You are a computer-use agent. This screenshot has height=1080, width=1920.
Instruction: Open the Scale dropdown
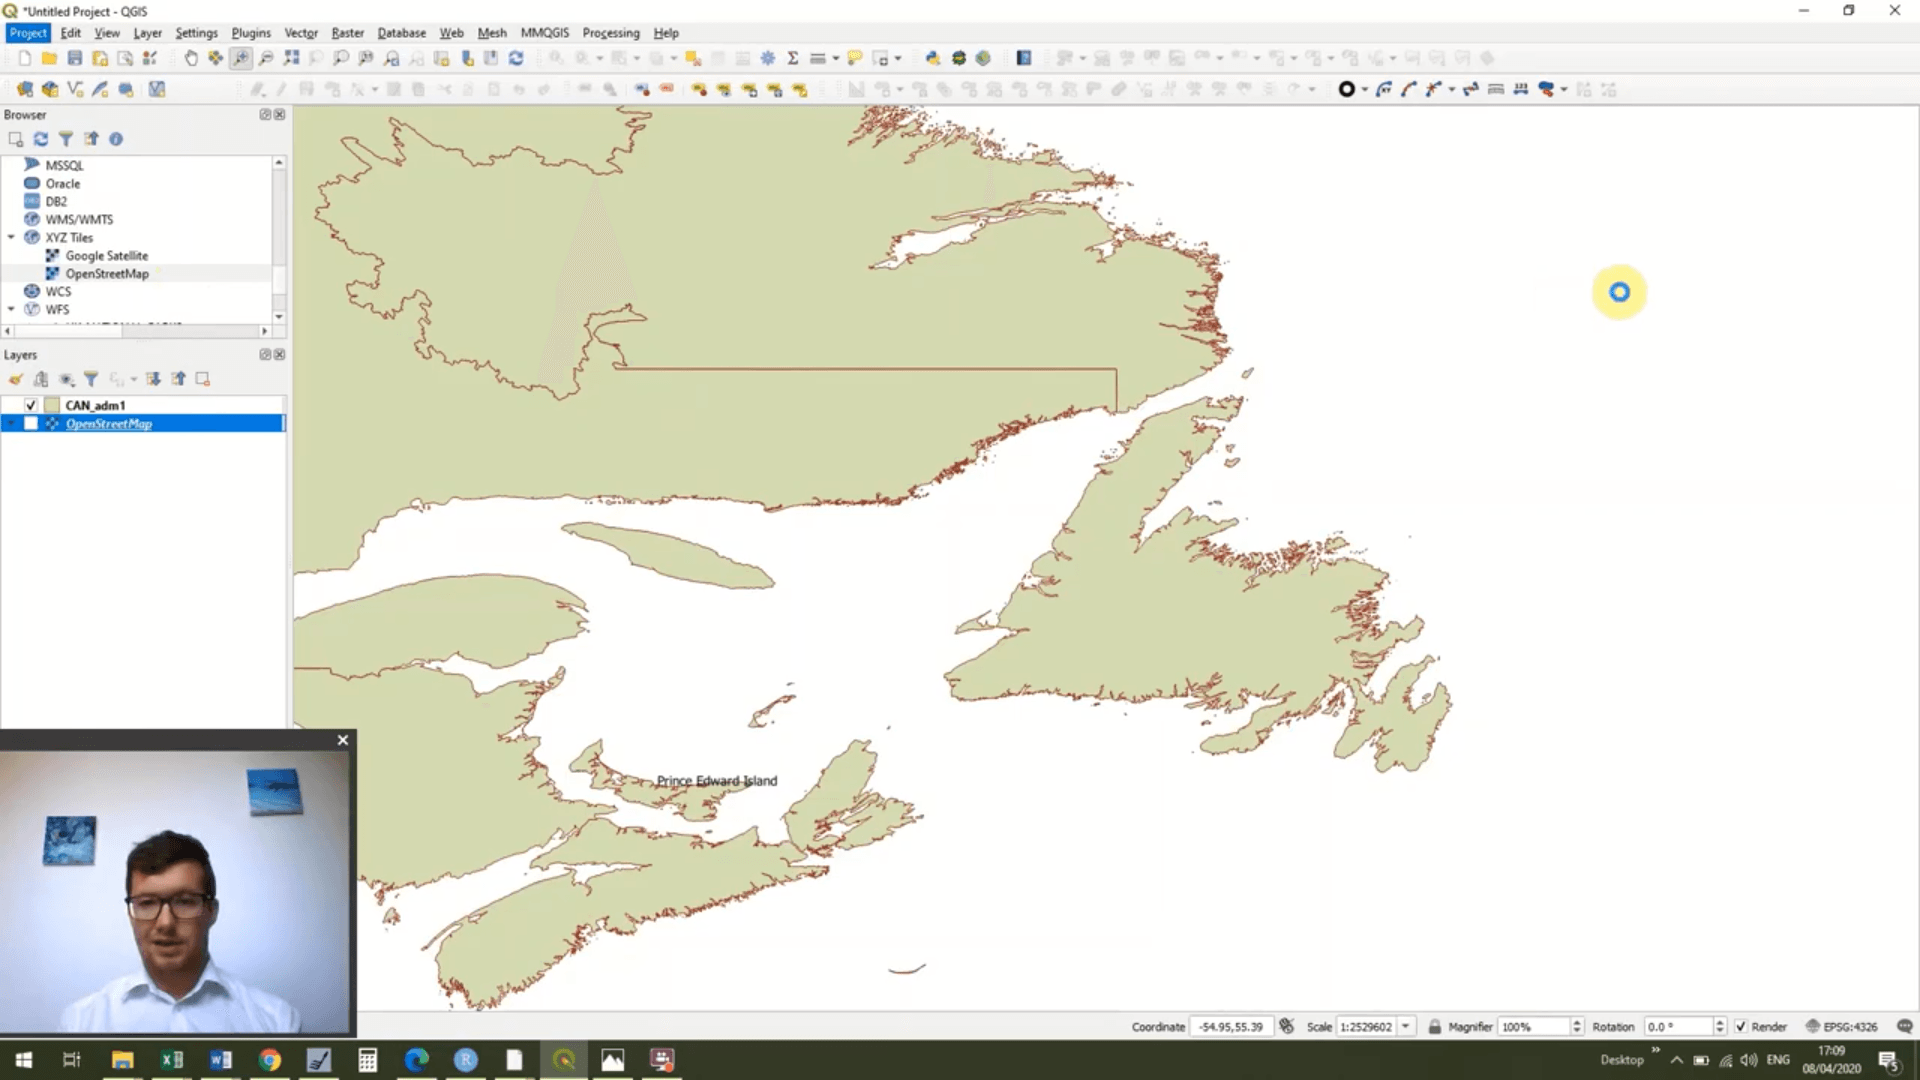(x=1405, y=1026)
